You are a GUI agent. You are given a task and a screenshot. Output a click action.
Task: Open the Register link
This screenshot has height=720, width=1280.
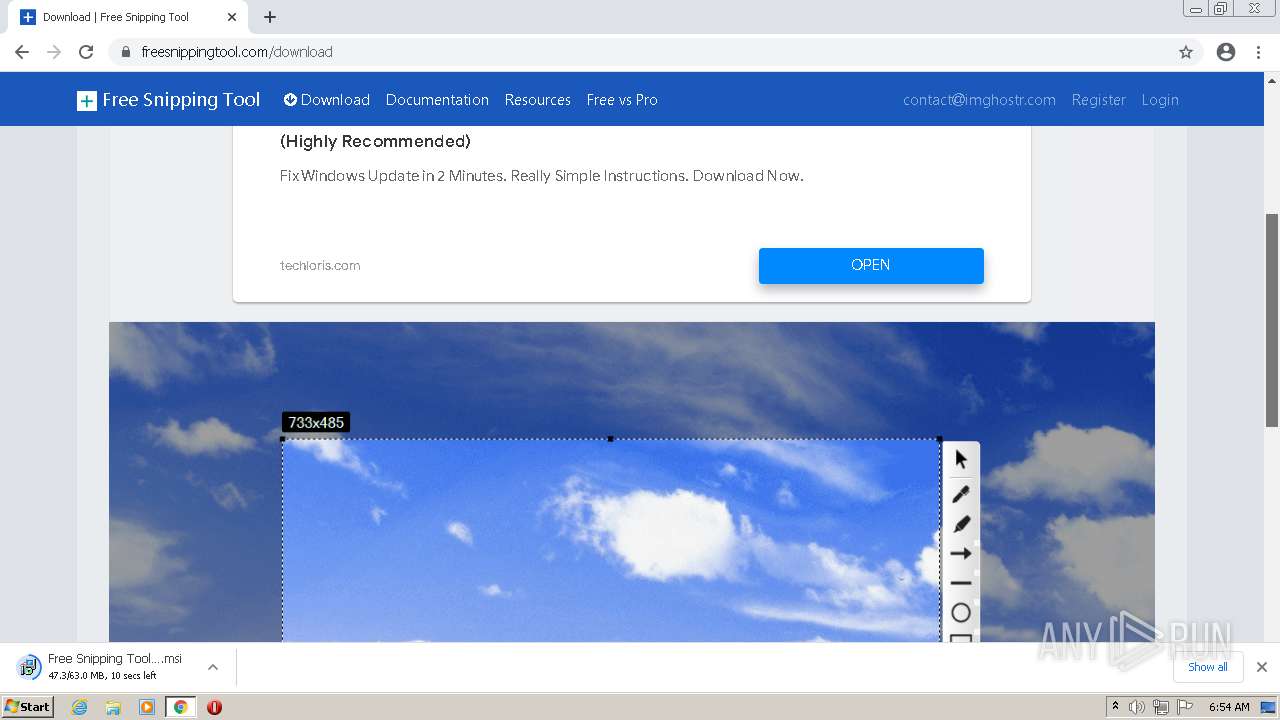point(1098,100)
